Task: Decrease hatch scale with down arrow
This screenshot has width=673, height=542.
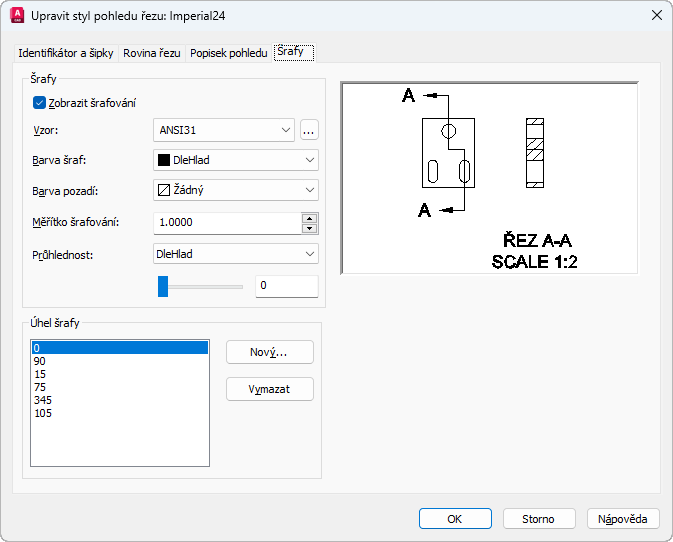Action: click(x=309, y=227)
